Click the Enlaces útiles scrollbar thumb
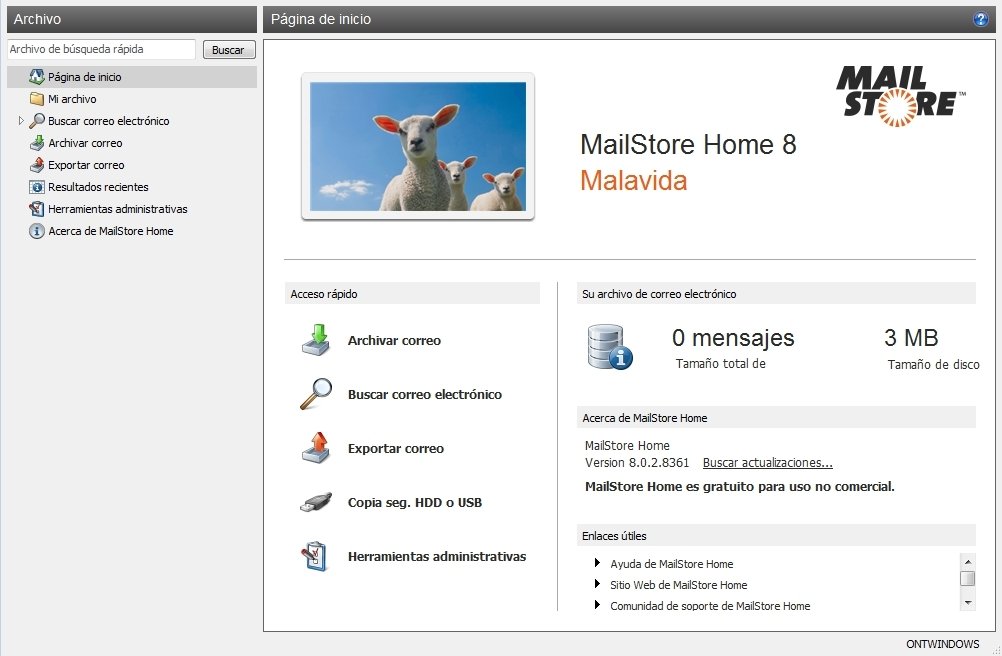 (967, 579)
